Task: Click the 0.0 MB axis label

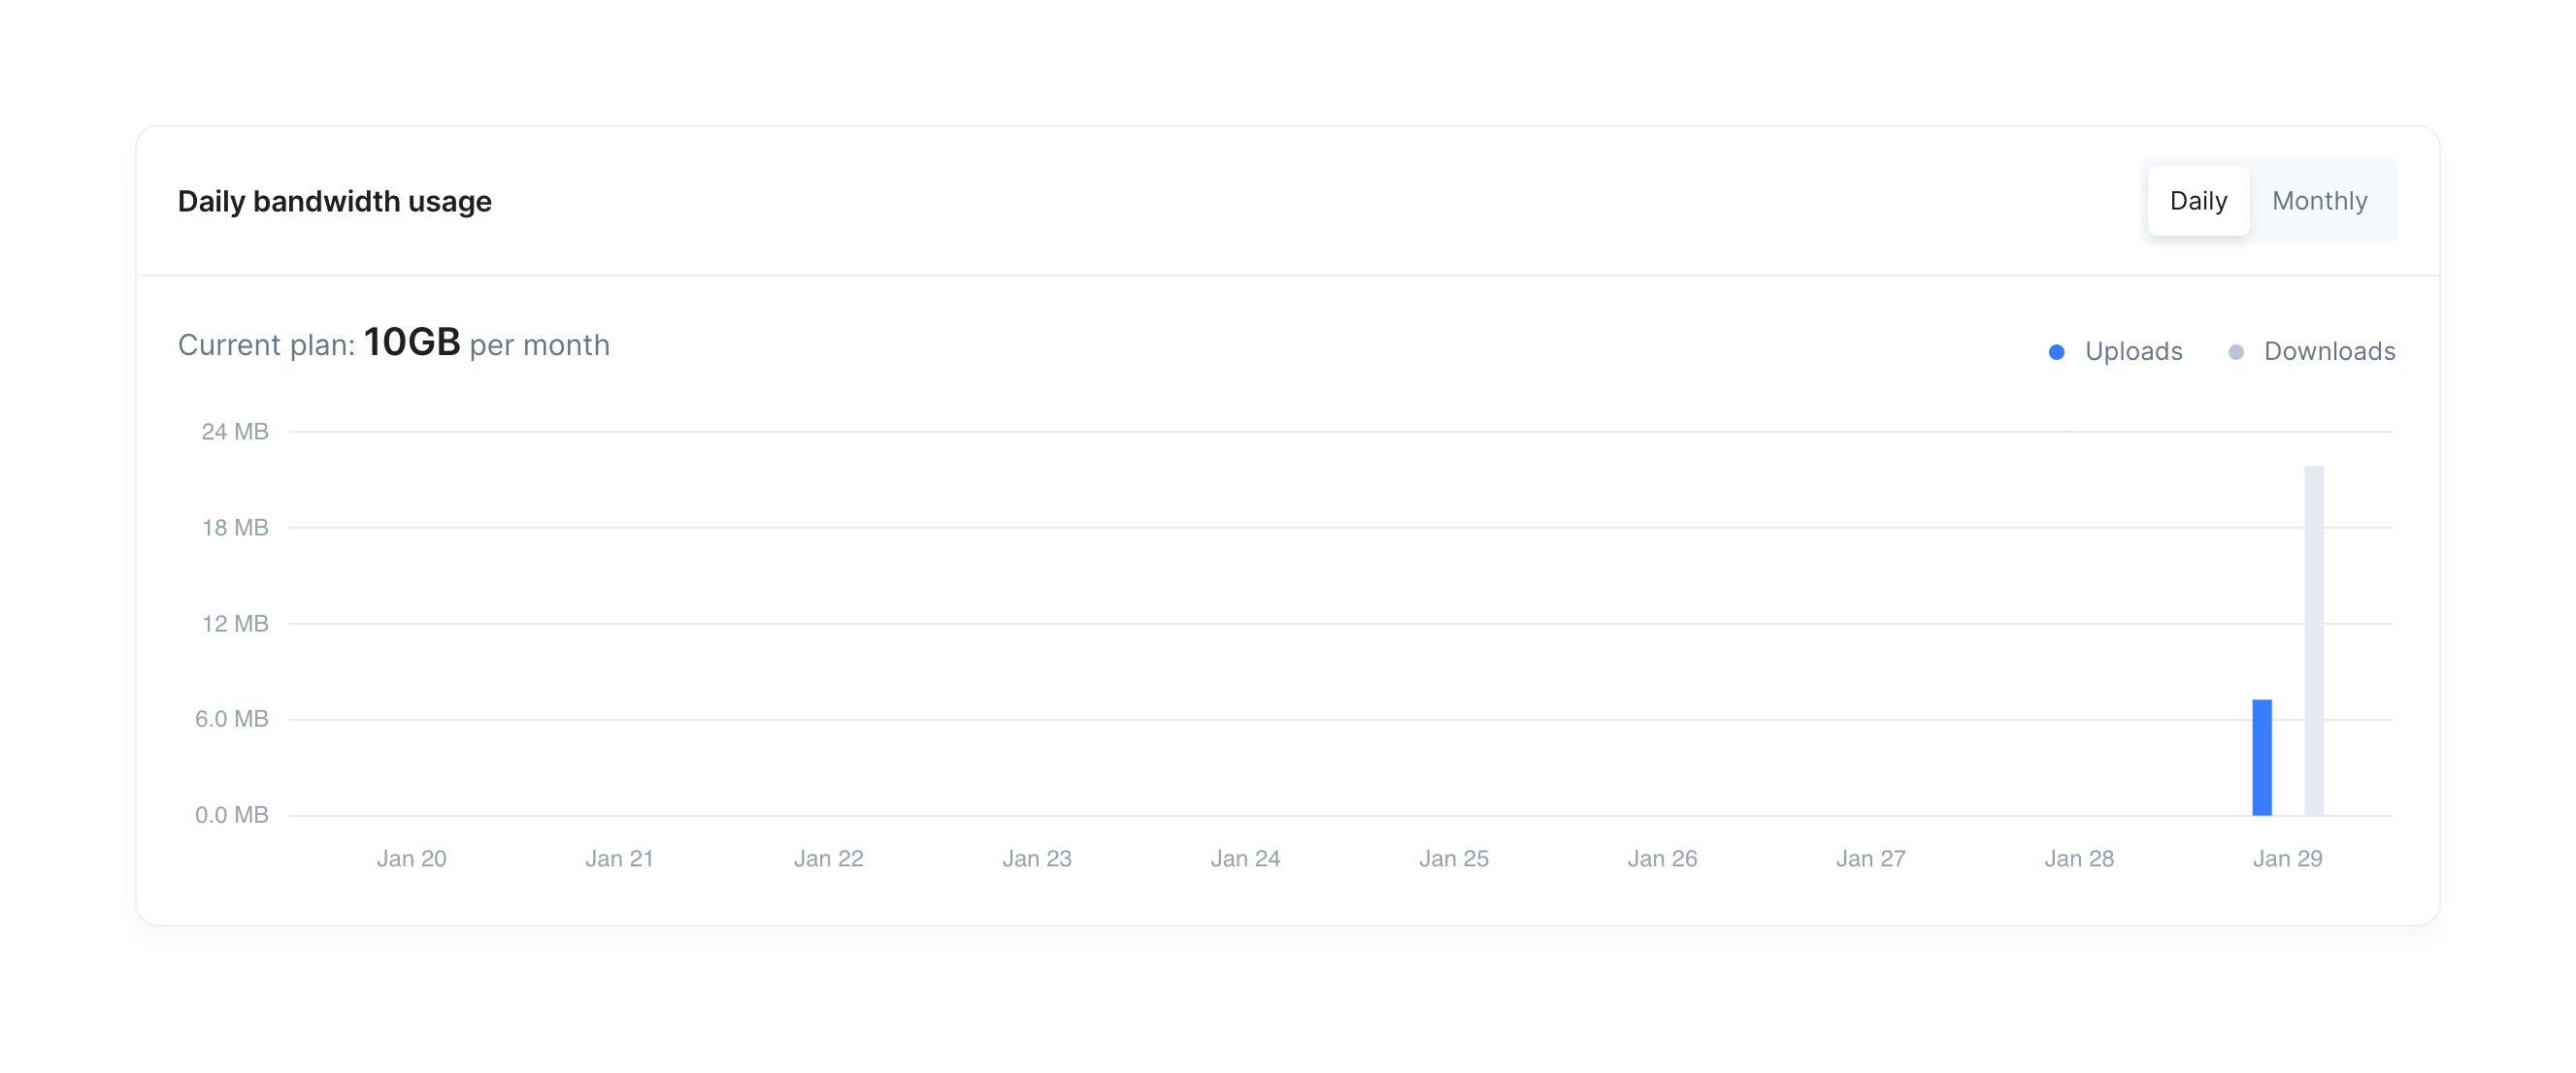Action: [x=232, y=815]
